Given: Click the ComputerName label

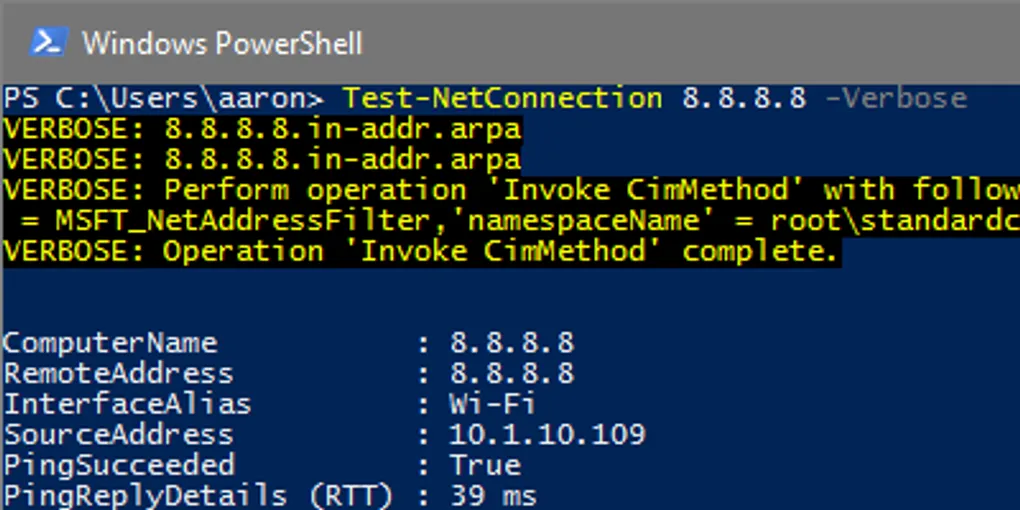Looking at the screenshot, I should [110, 343].
